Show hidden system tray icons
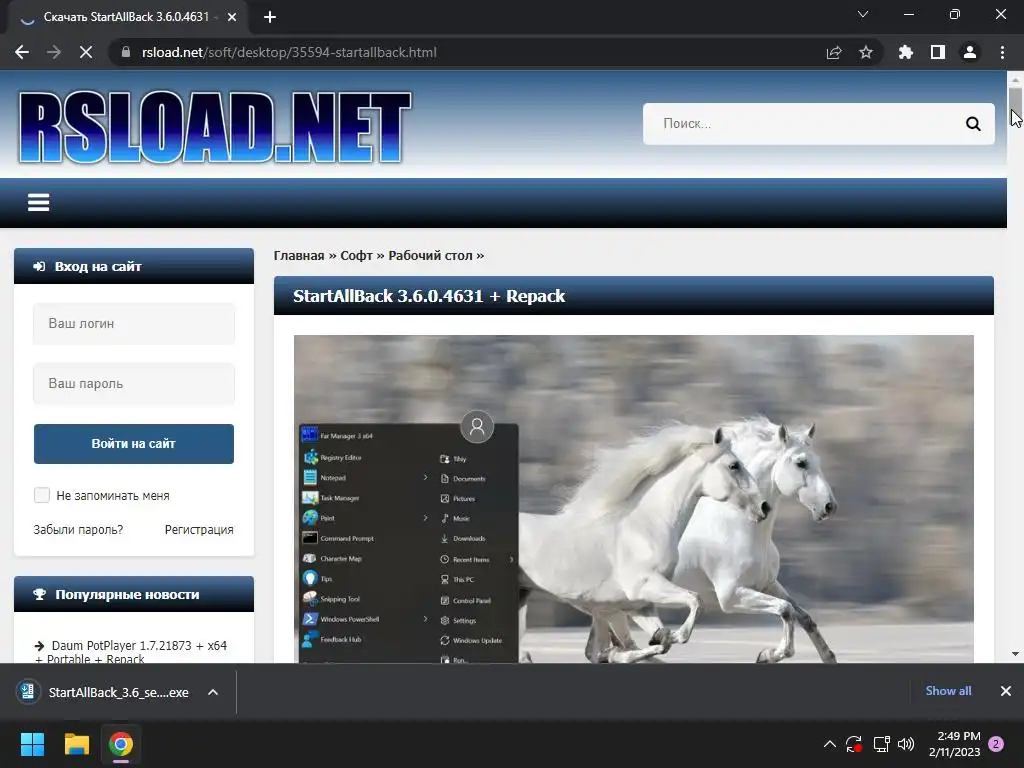 pos(829,744)
